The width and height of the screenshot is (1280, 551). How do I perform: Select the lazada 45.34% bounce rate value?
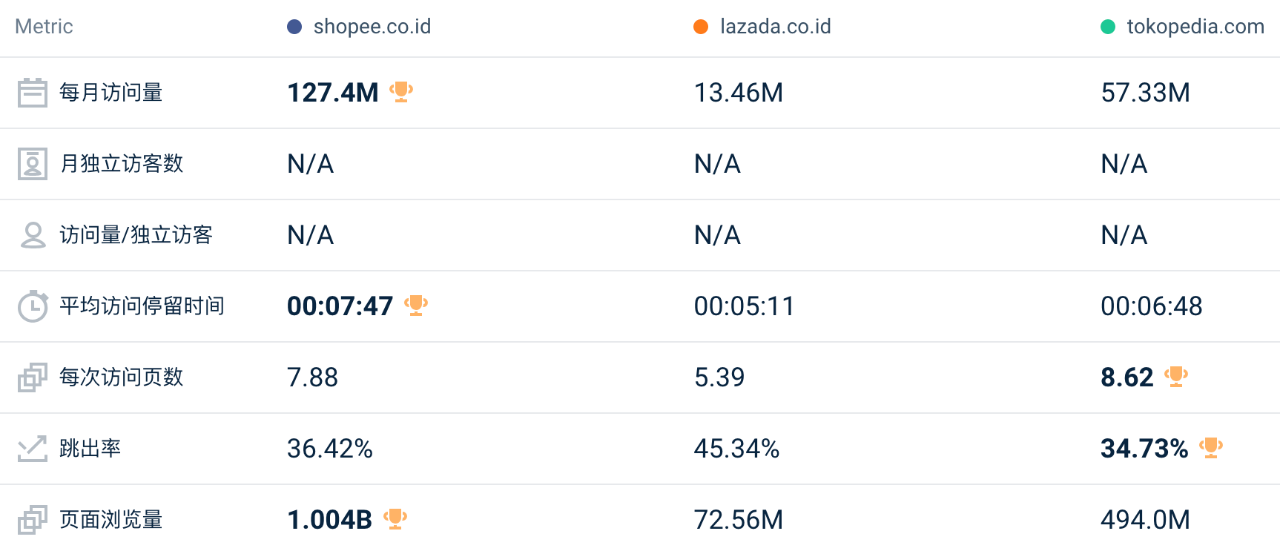(737, 449)
